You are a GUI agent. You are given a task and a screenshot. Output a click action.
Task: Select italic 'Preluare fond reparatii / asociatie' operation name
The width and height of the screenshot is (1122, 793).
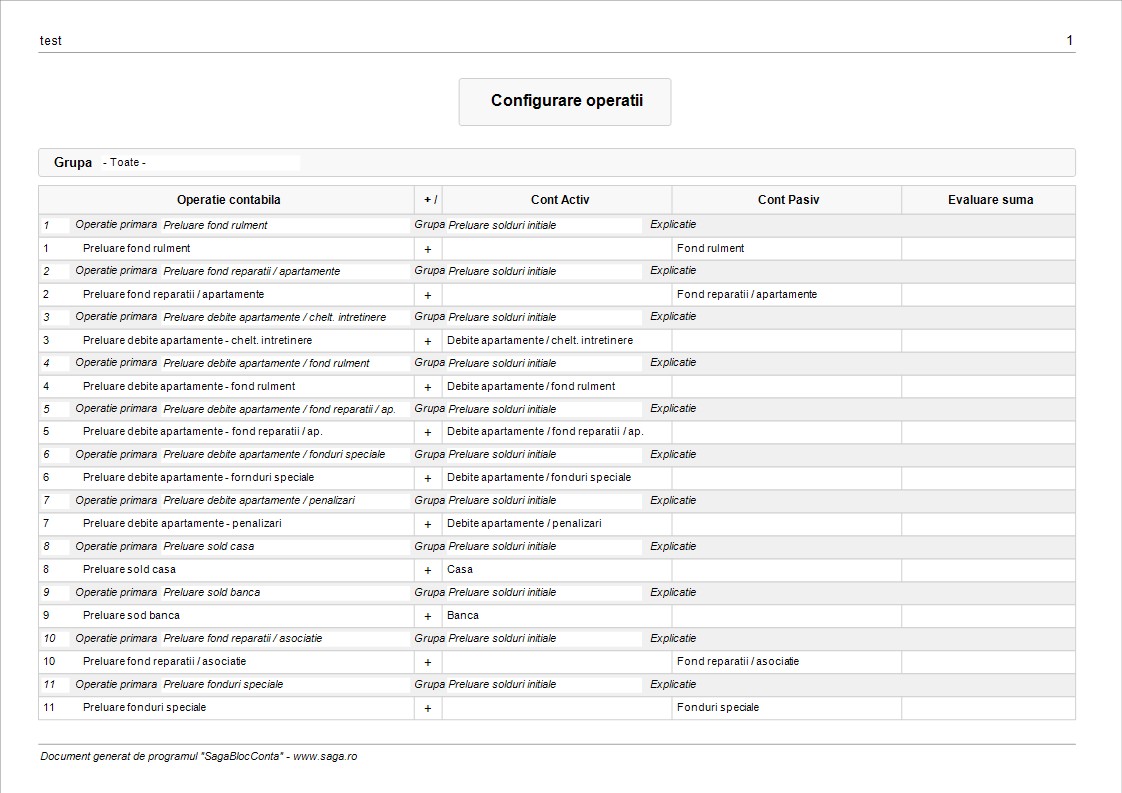[x=243, y=638]
